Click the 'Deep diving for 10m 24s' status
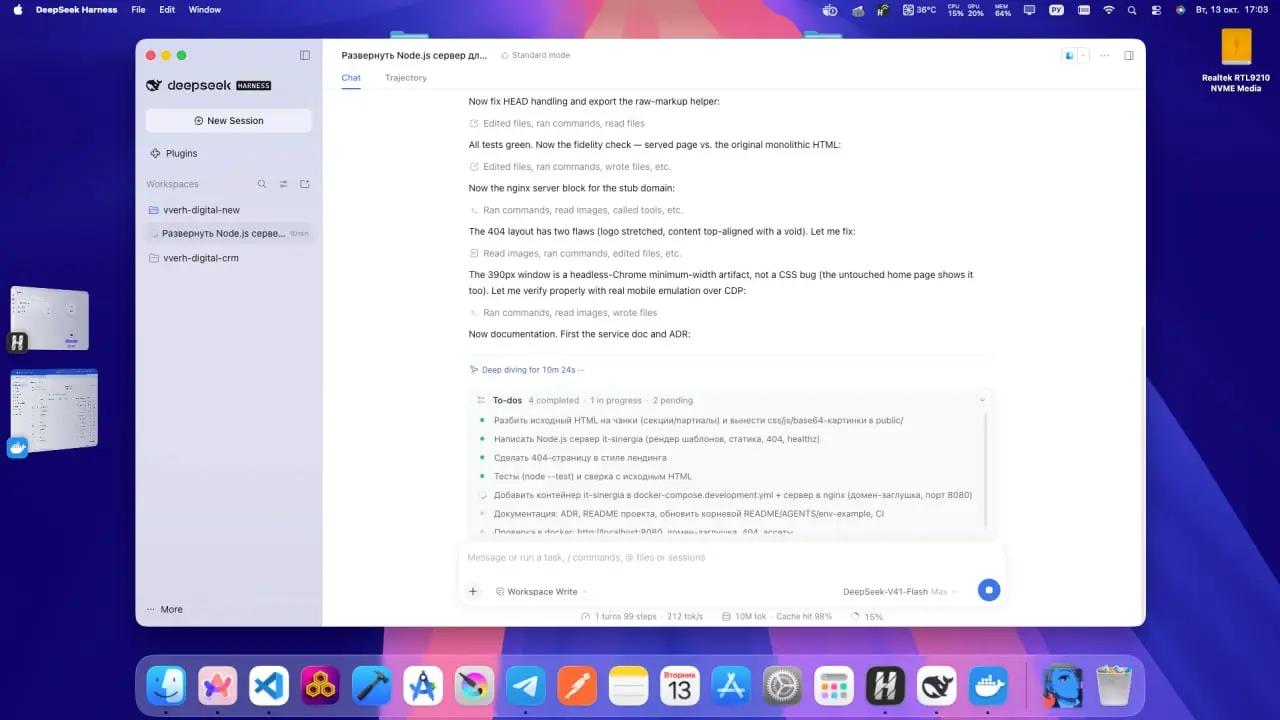Image resolution: width=1280 pixels, height=720 pixels. (x=526, y=370)
